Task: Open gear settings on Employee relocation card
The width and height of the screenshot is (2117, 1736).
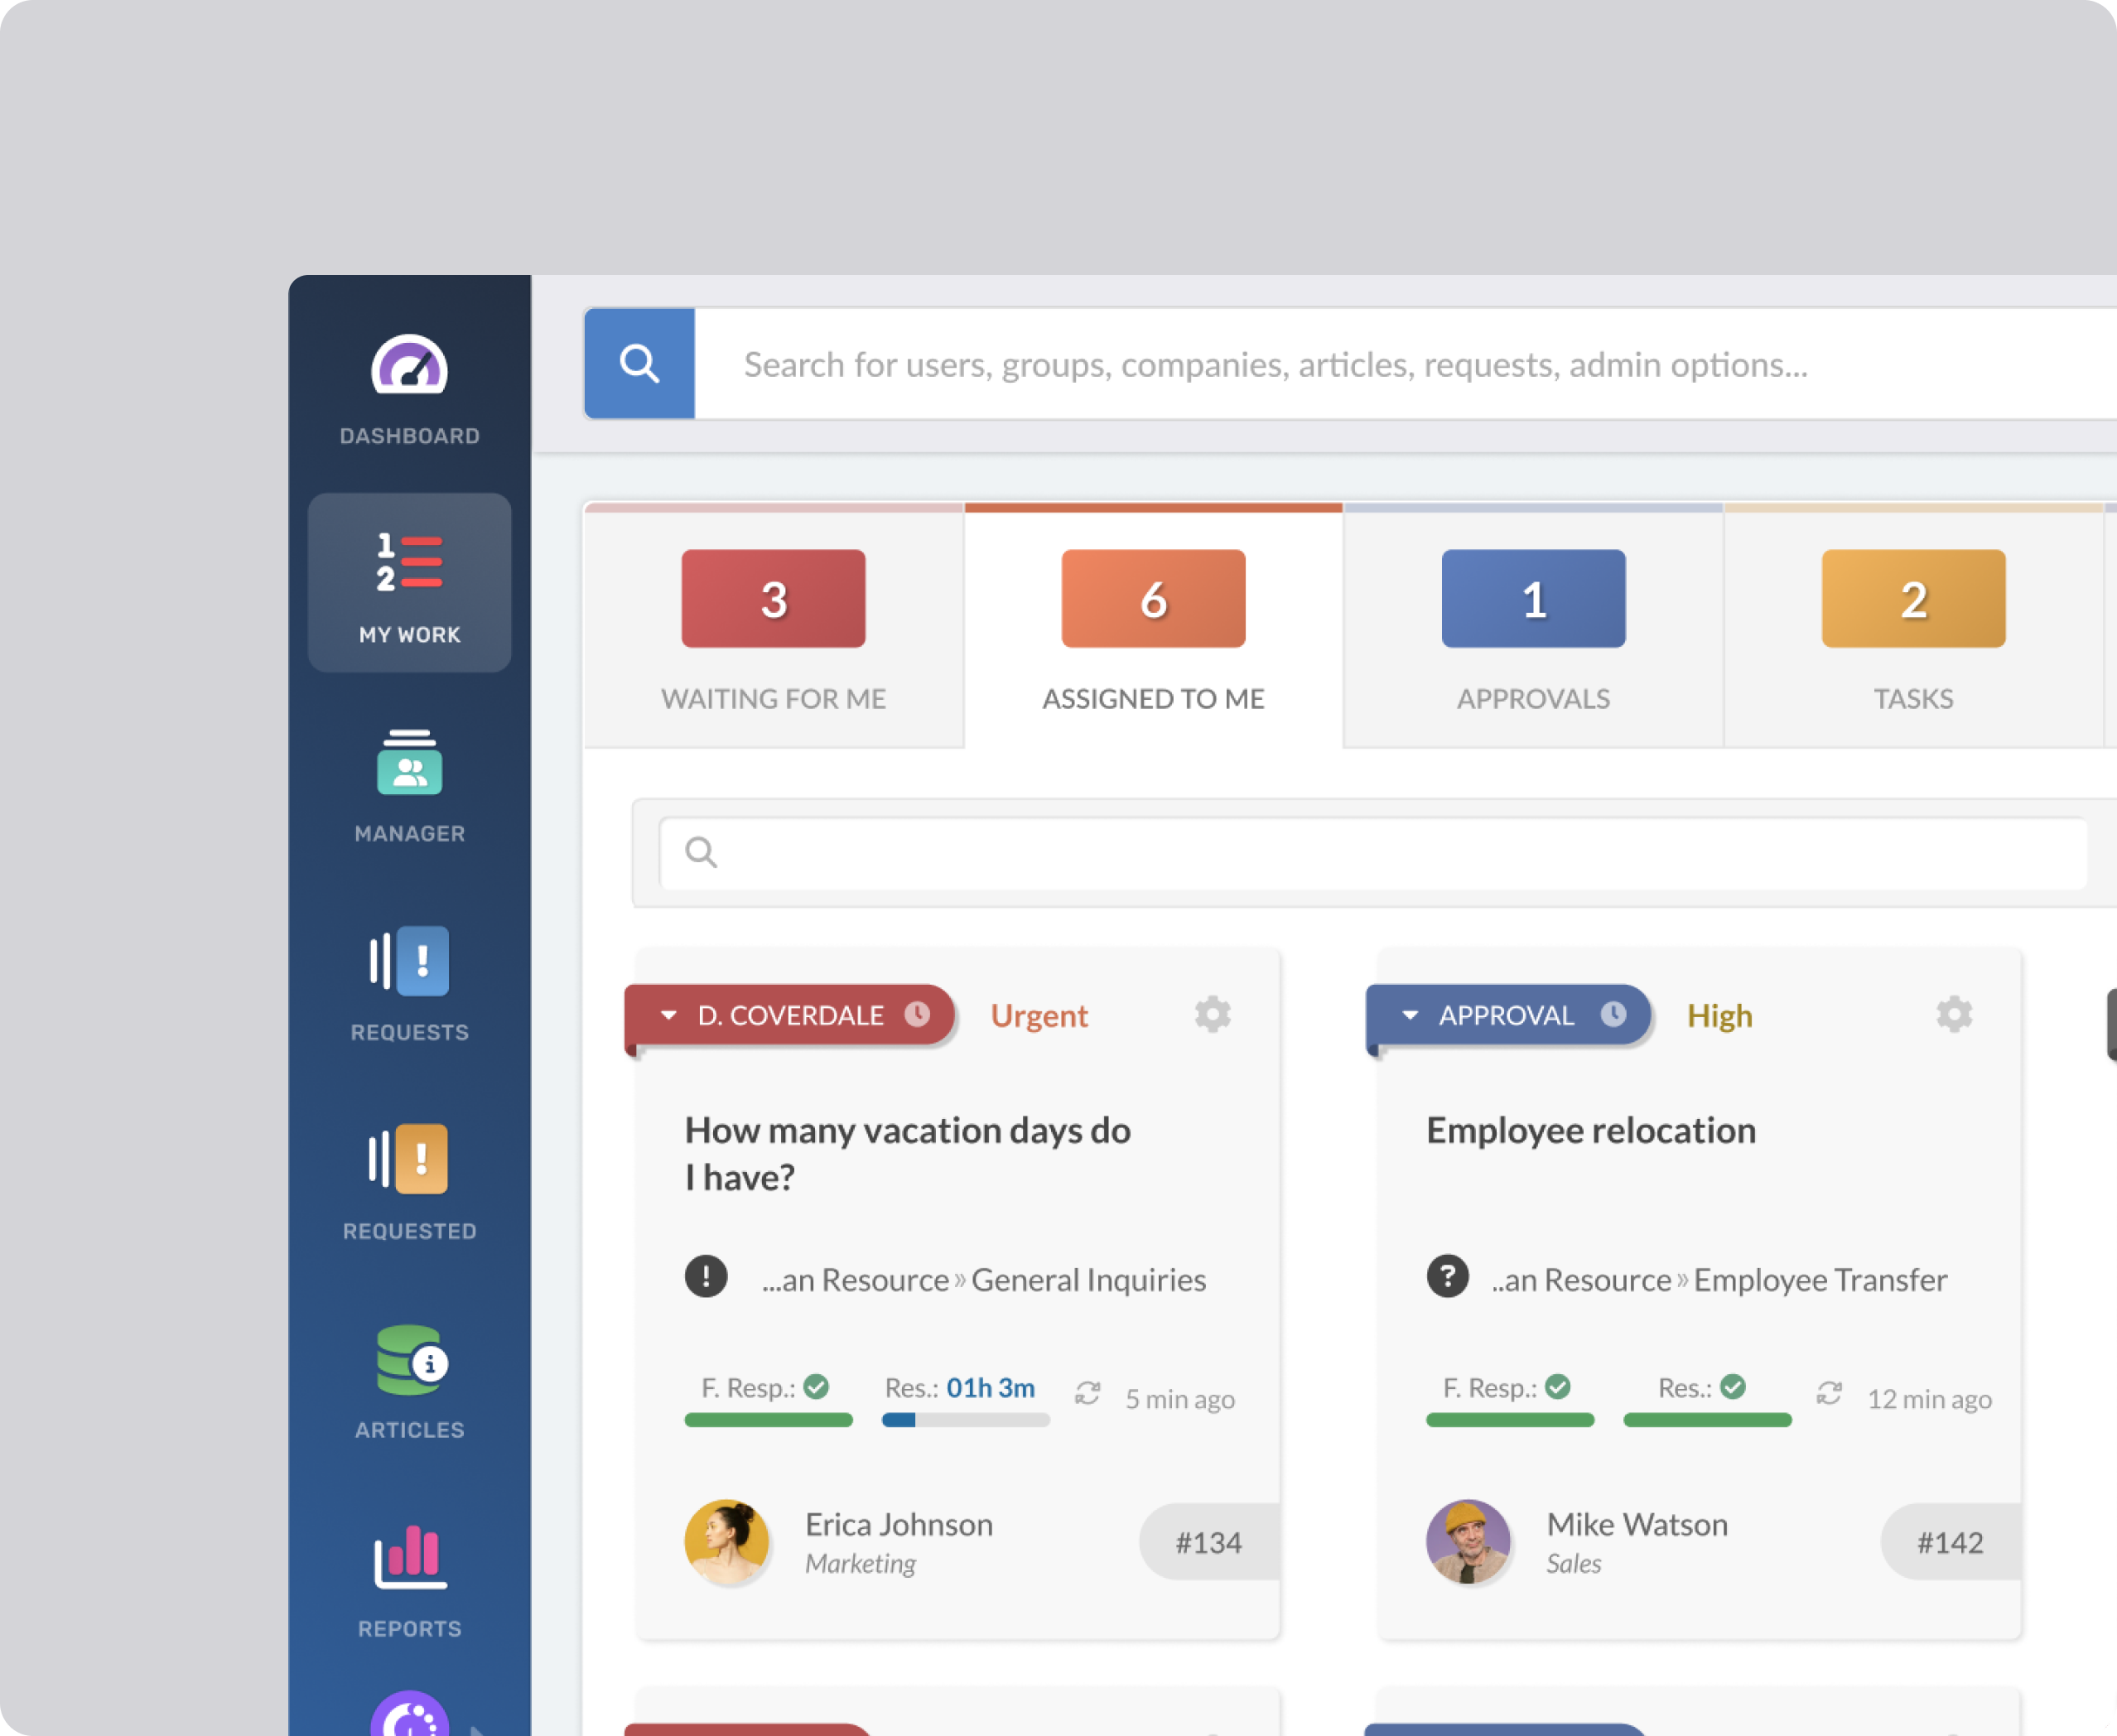Action: [1953, 1014]
